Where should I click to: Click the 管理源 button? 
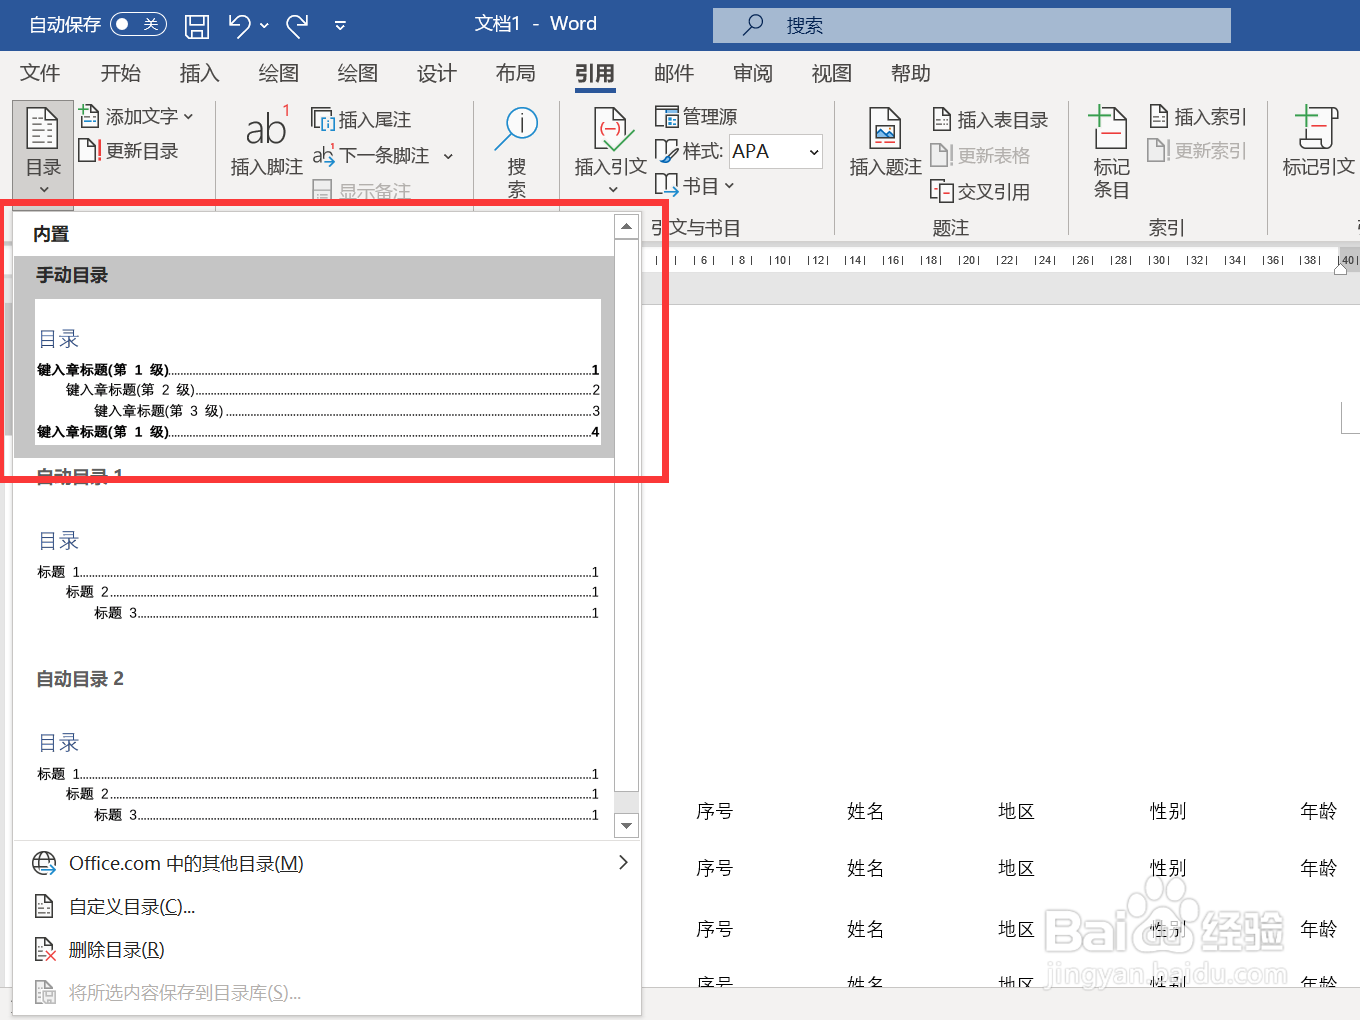coord(696,117)
